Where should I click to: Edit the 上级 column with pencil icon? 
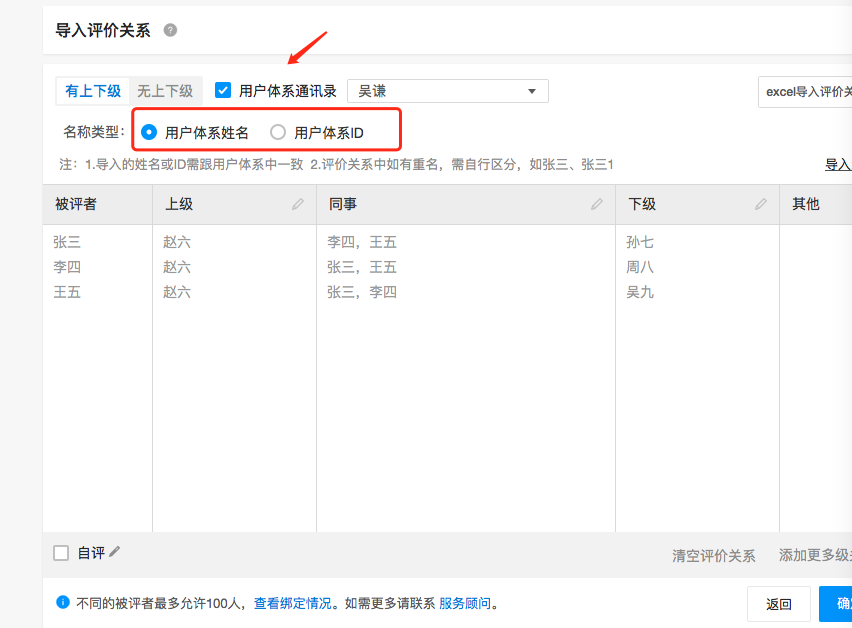pos(298,204)
